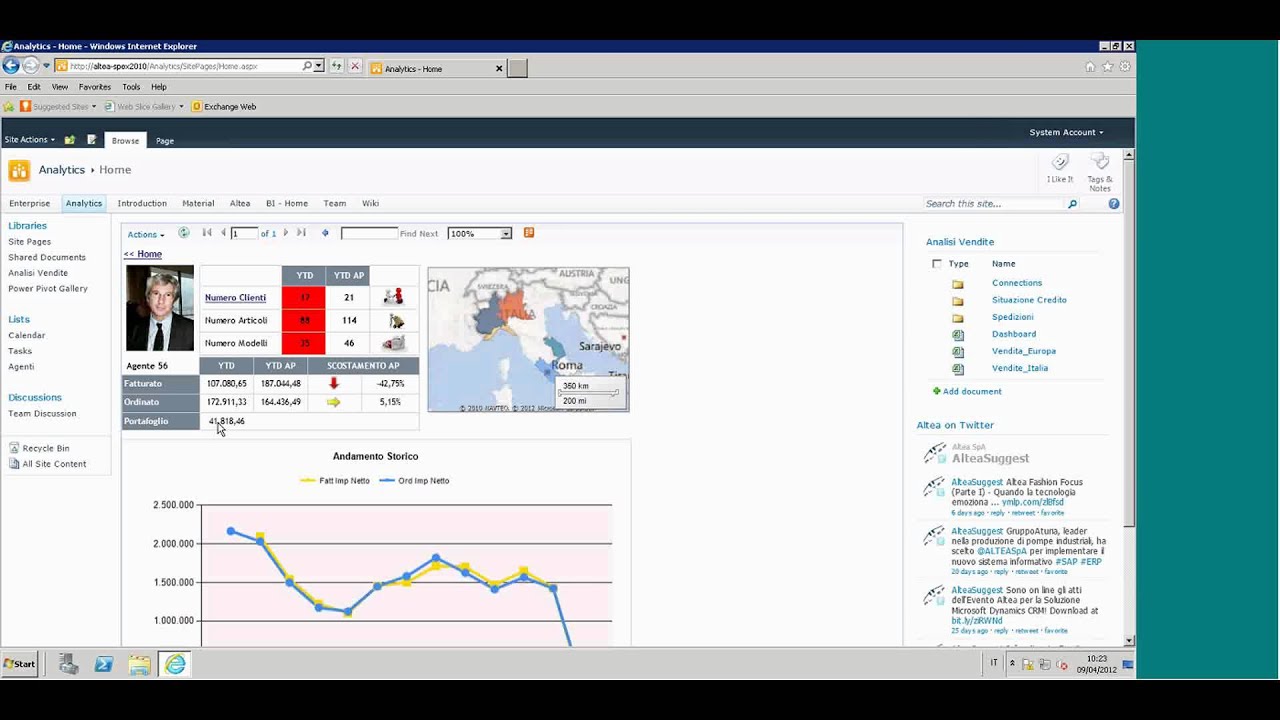Go to last report page
This screenshot has height=720, width=1280.
point(301,233)
